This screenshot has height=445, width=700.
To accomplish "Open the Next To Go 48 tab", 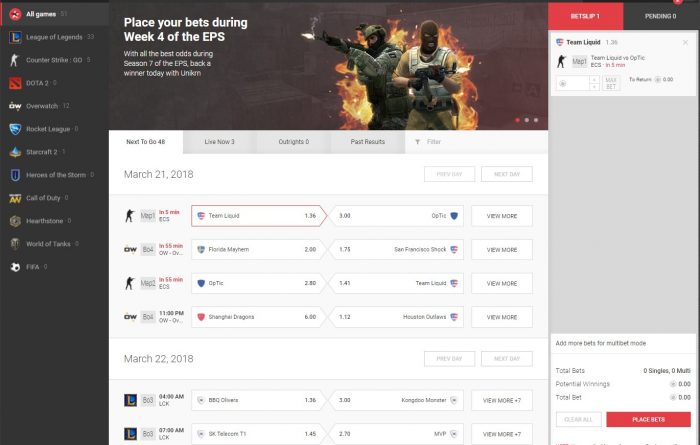I will (146, 142).
